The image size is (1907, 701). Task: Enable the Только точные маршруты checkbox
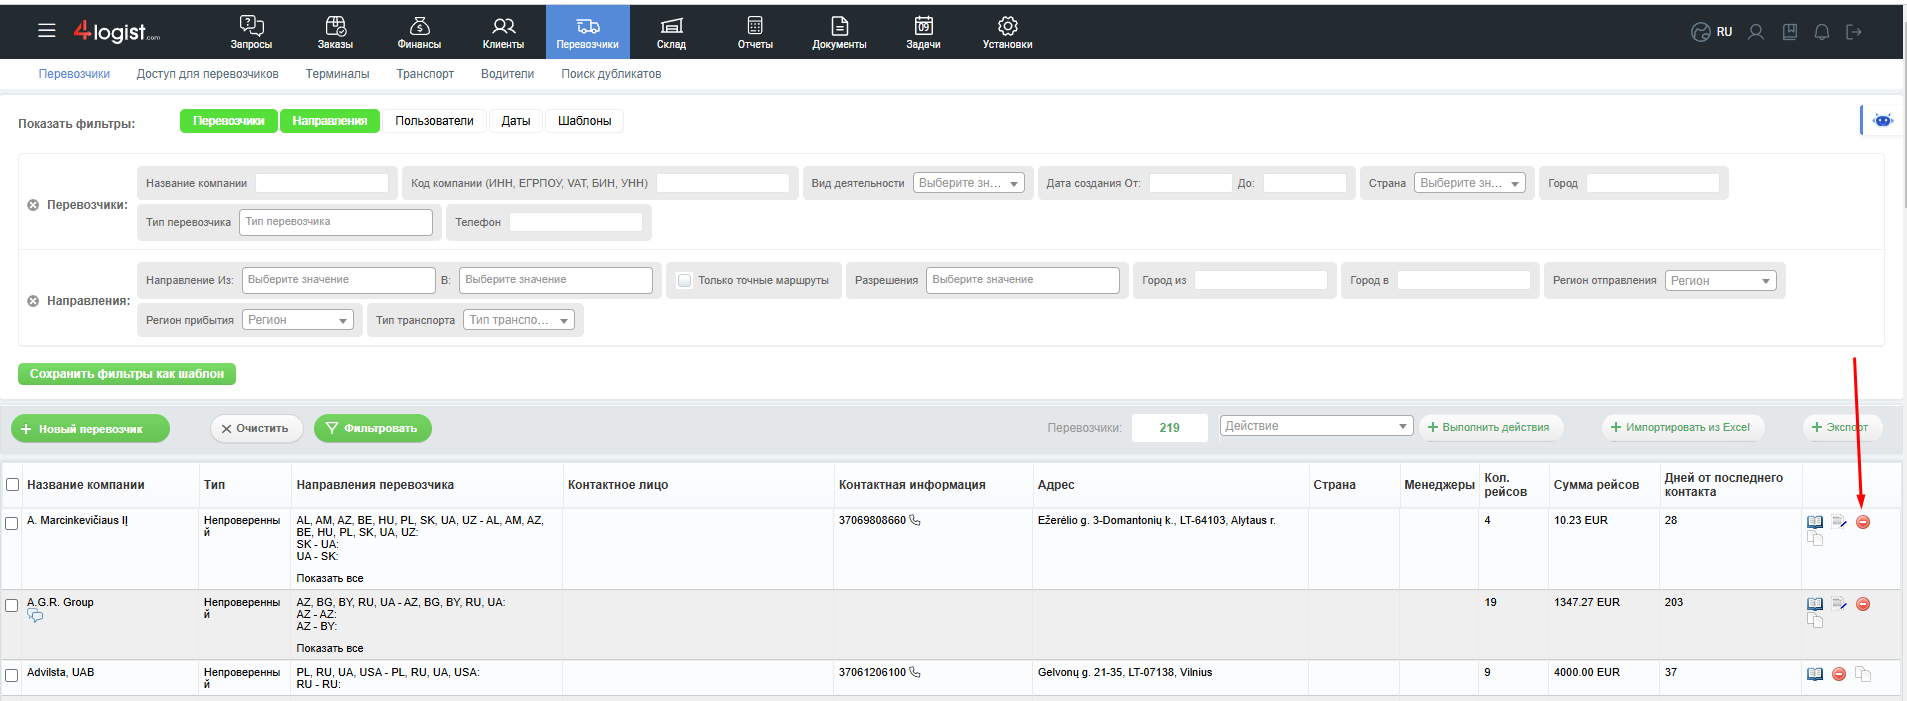(x=685, y=281)
